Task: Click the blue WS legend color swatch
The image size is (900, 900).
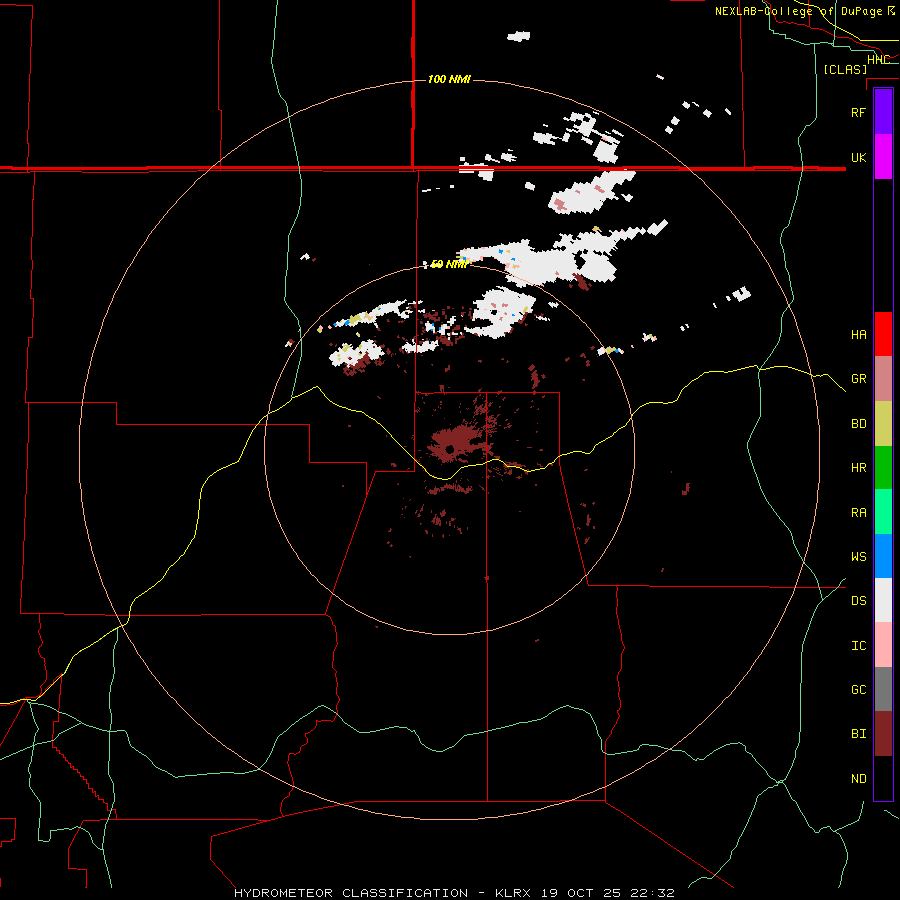Action: 883,556
